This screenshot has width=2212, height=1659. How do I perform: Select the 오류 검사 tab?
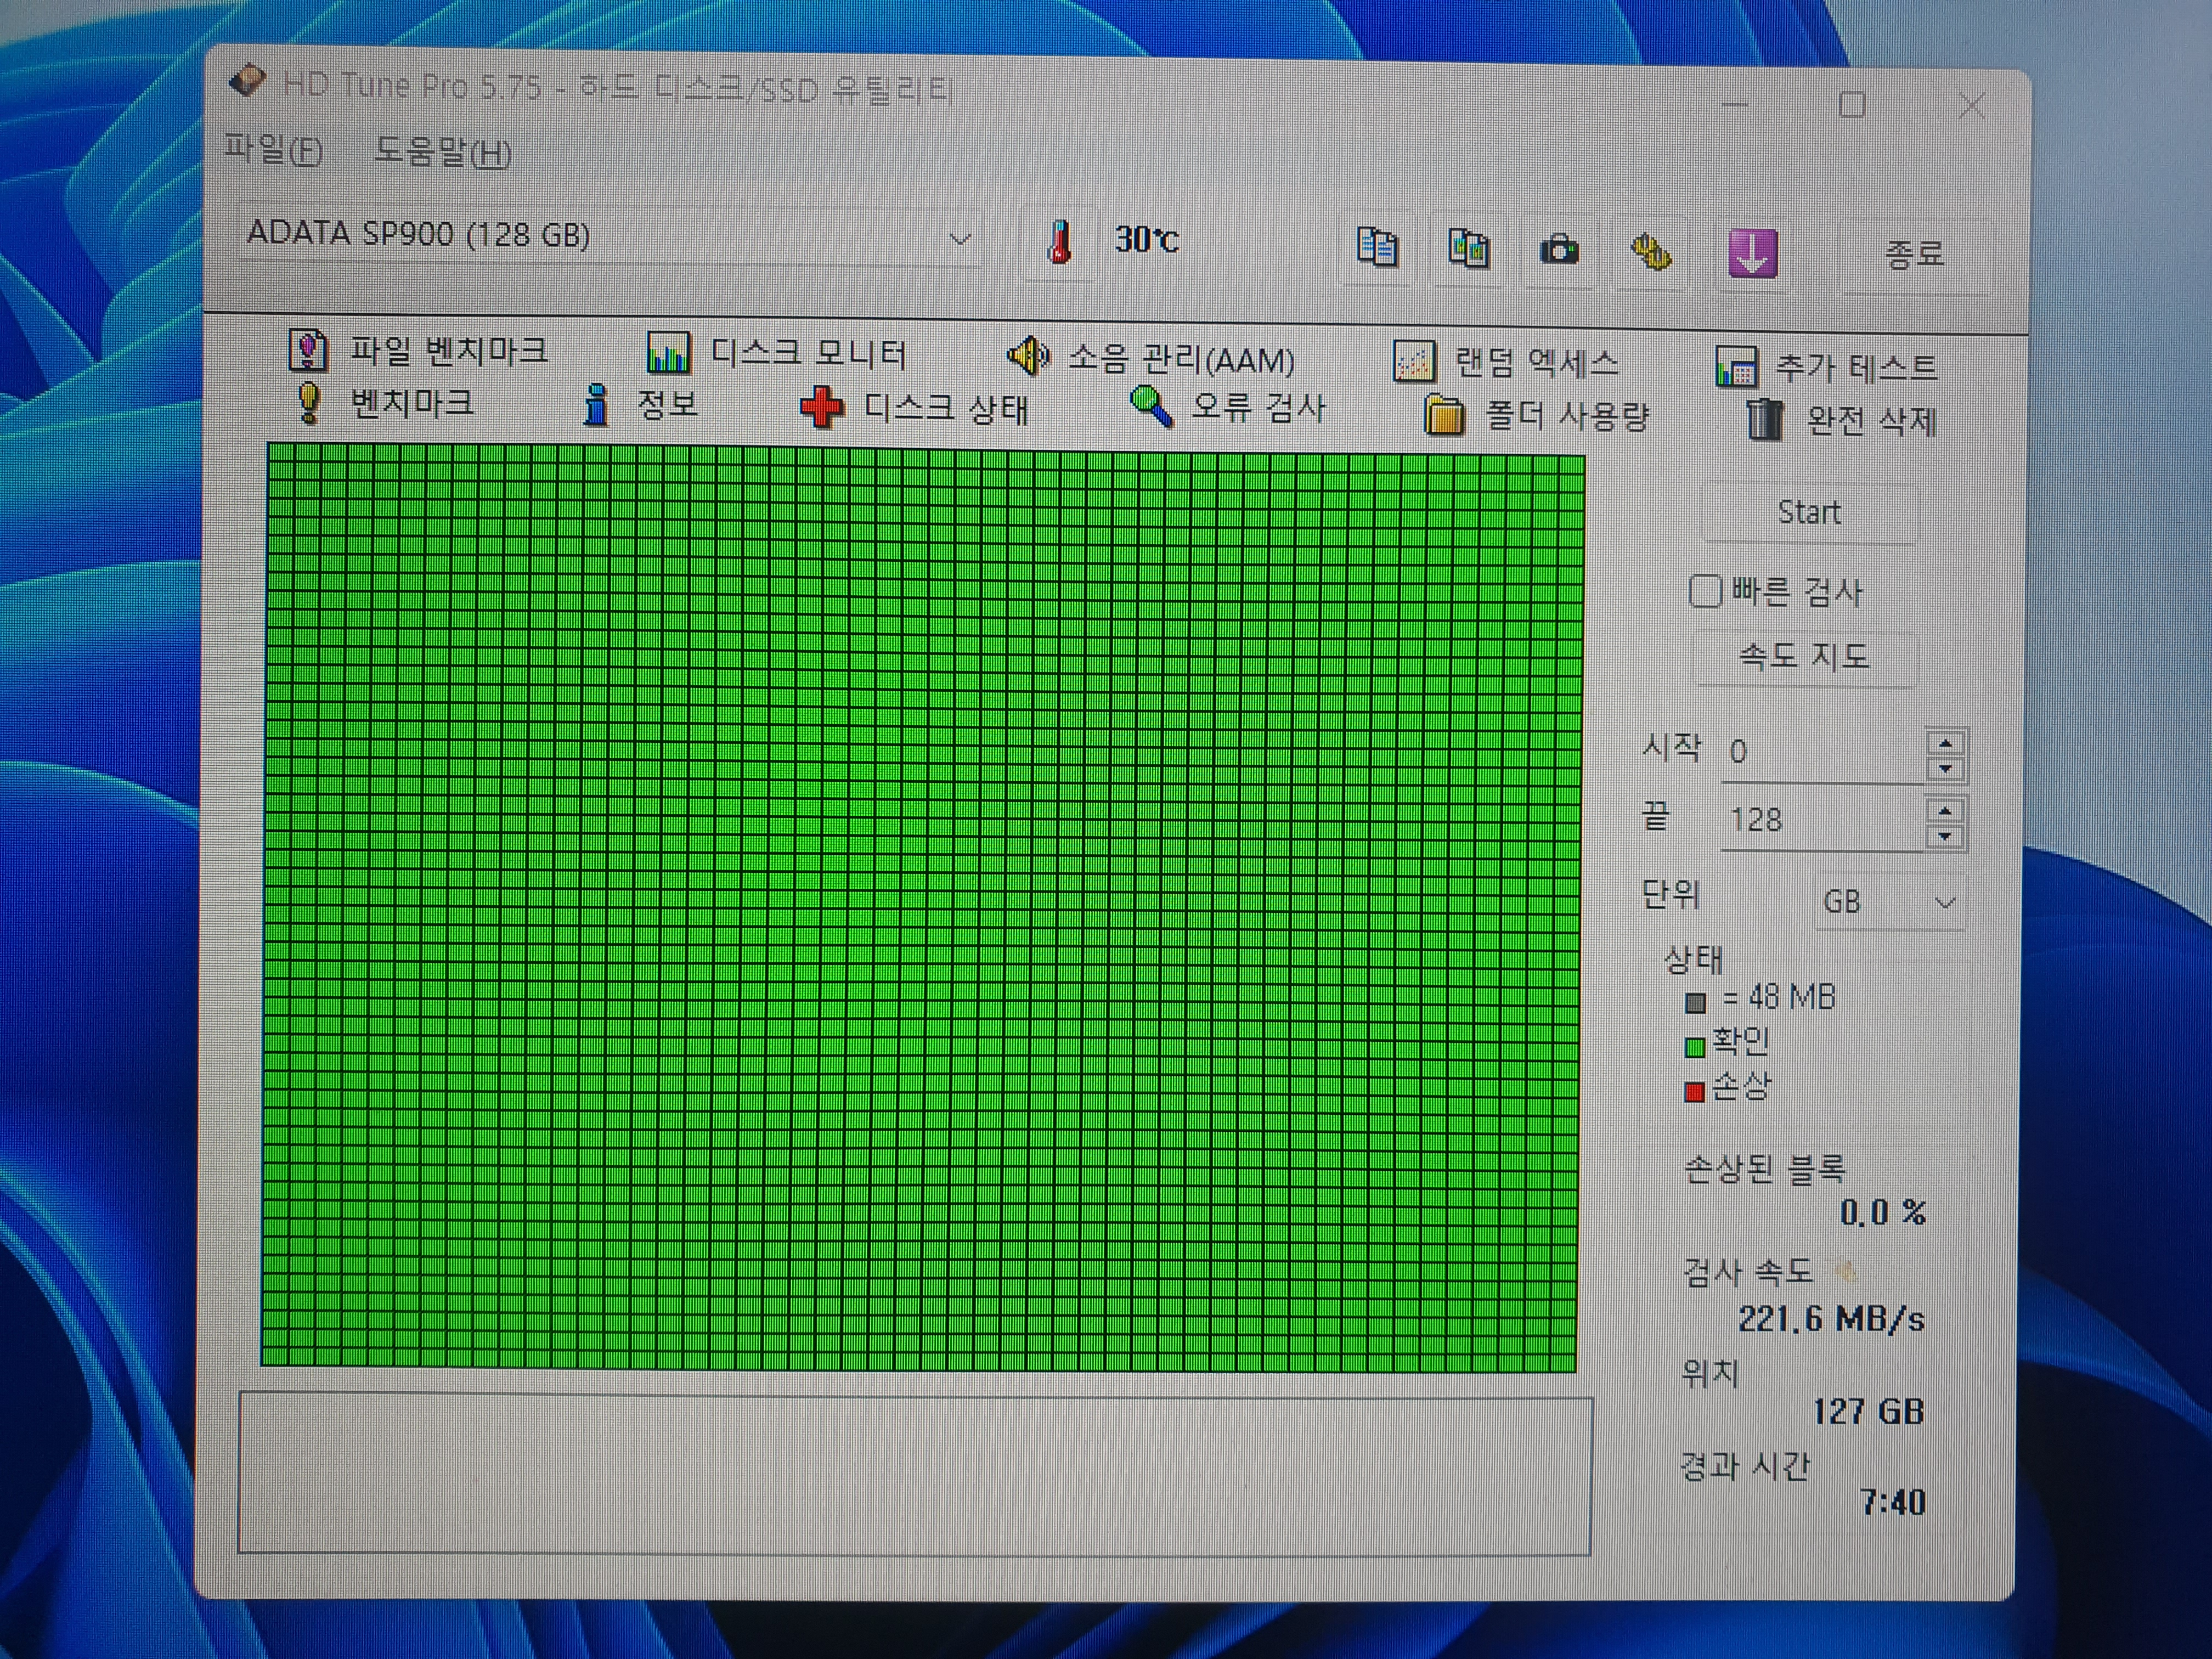point(1228,407)
